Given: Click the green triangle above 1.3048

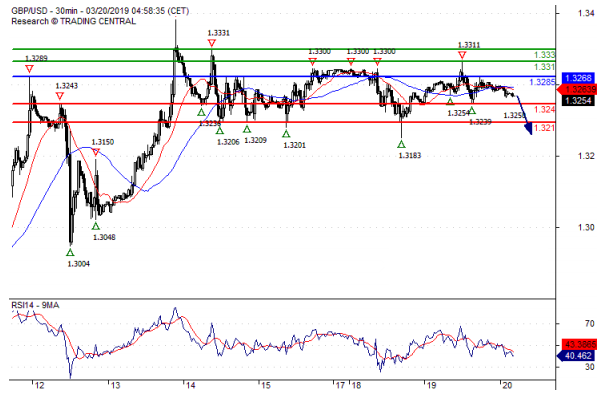Looking at the screenshot, I should click(x=96, y=226).
